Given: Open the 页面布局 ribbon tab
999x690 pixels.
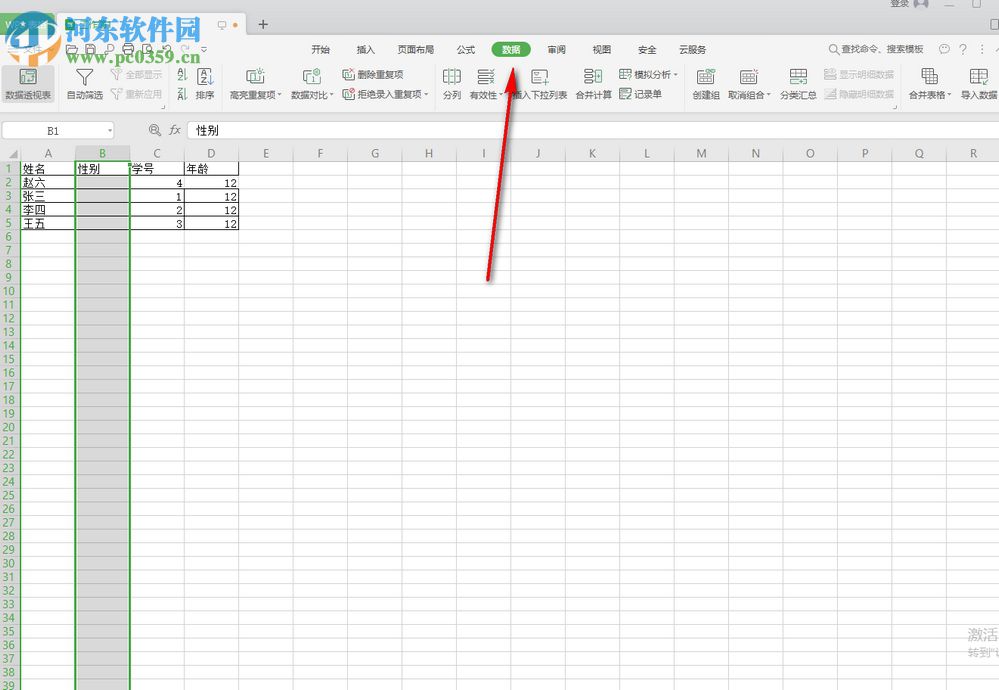Looking at the screenshot, I should [415, 50].
